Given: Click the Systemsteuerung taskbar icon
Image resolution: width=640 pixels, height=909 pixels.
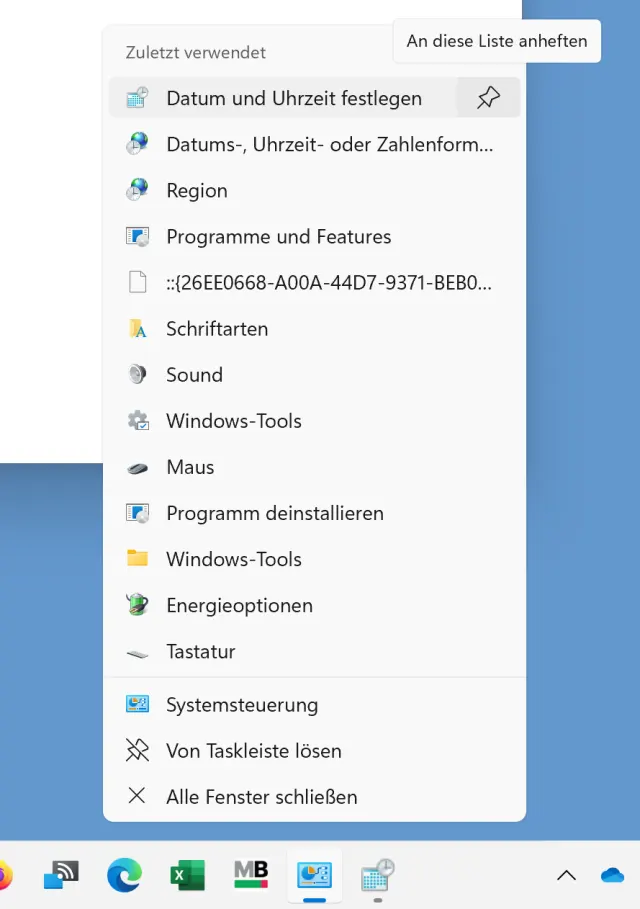Looking at the screenshot, I should point(315,875).
